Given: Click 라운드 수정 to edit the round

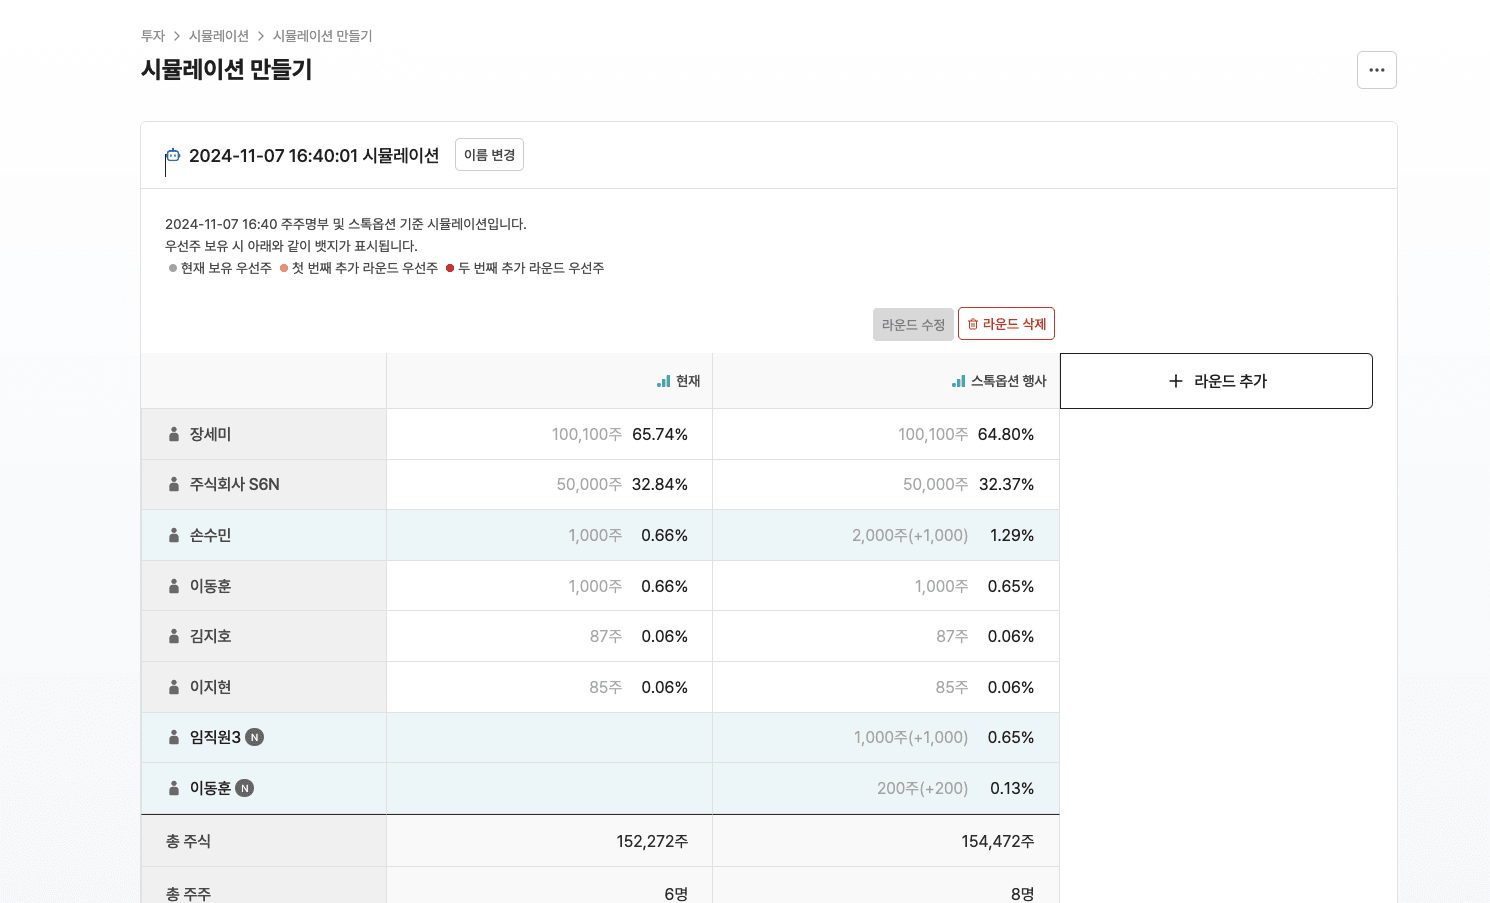Looking at the screenshot, I should pos(912,323).
